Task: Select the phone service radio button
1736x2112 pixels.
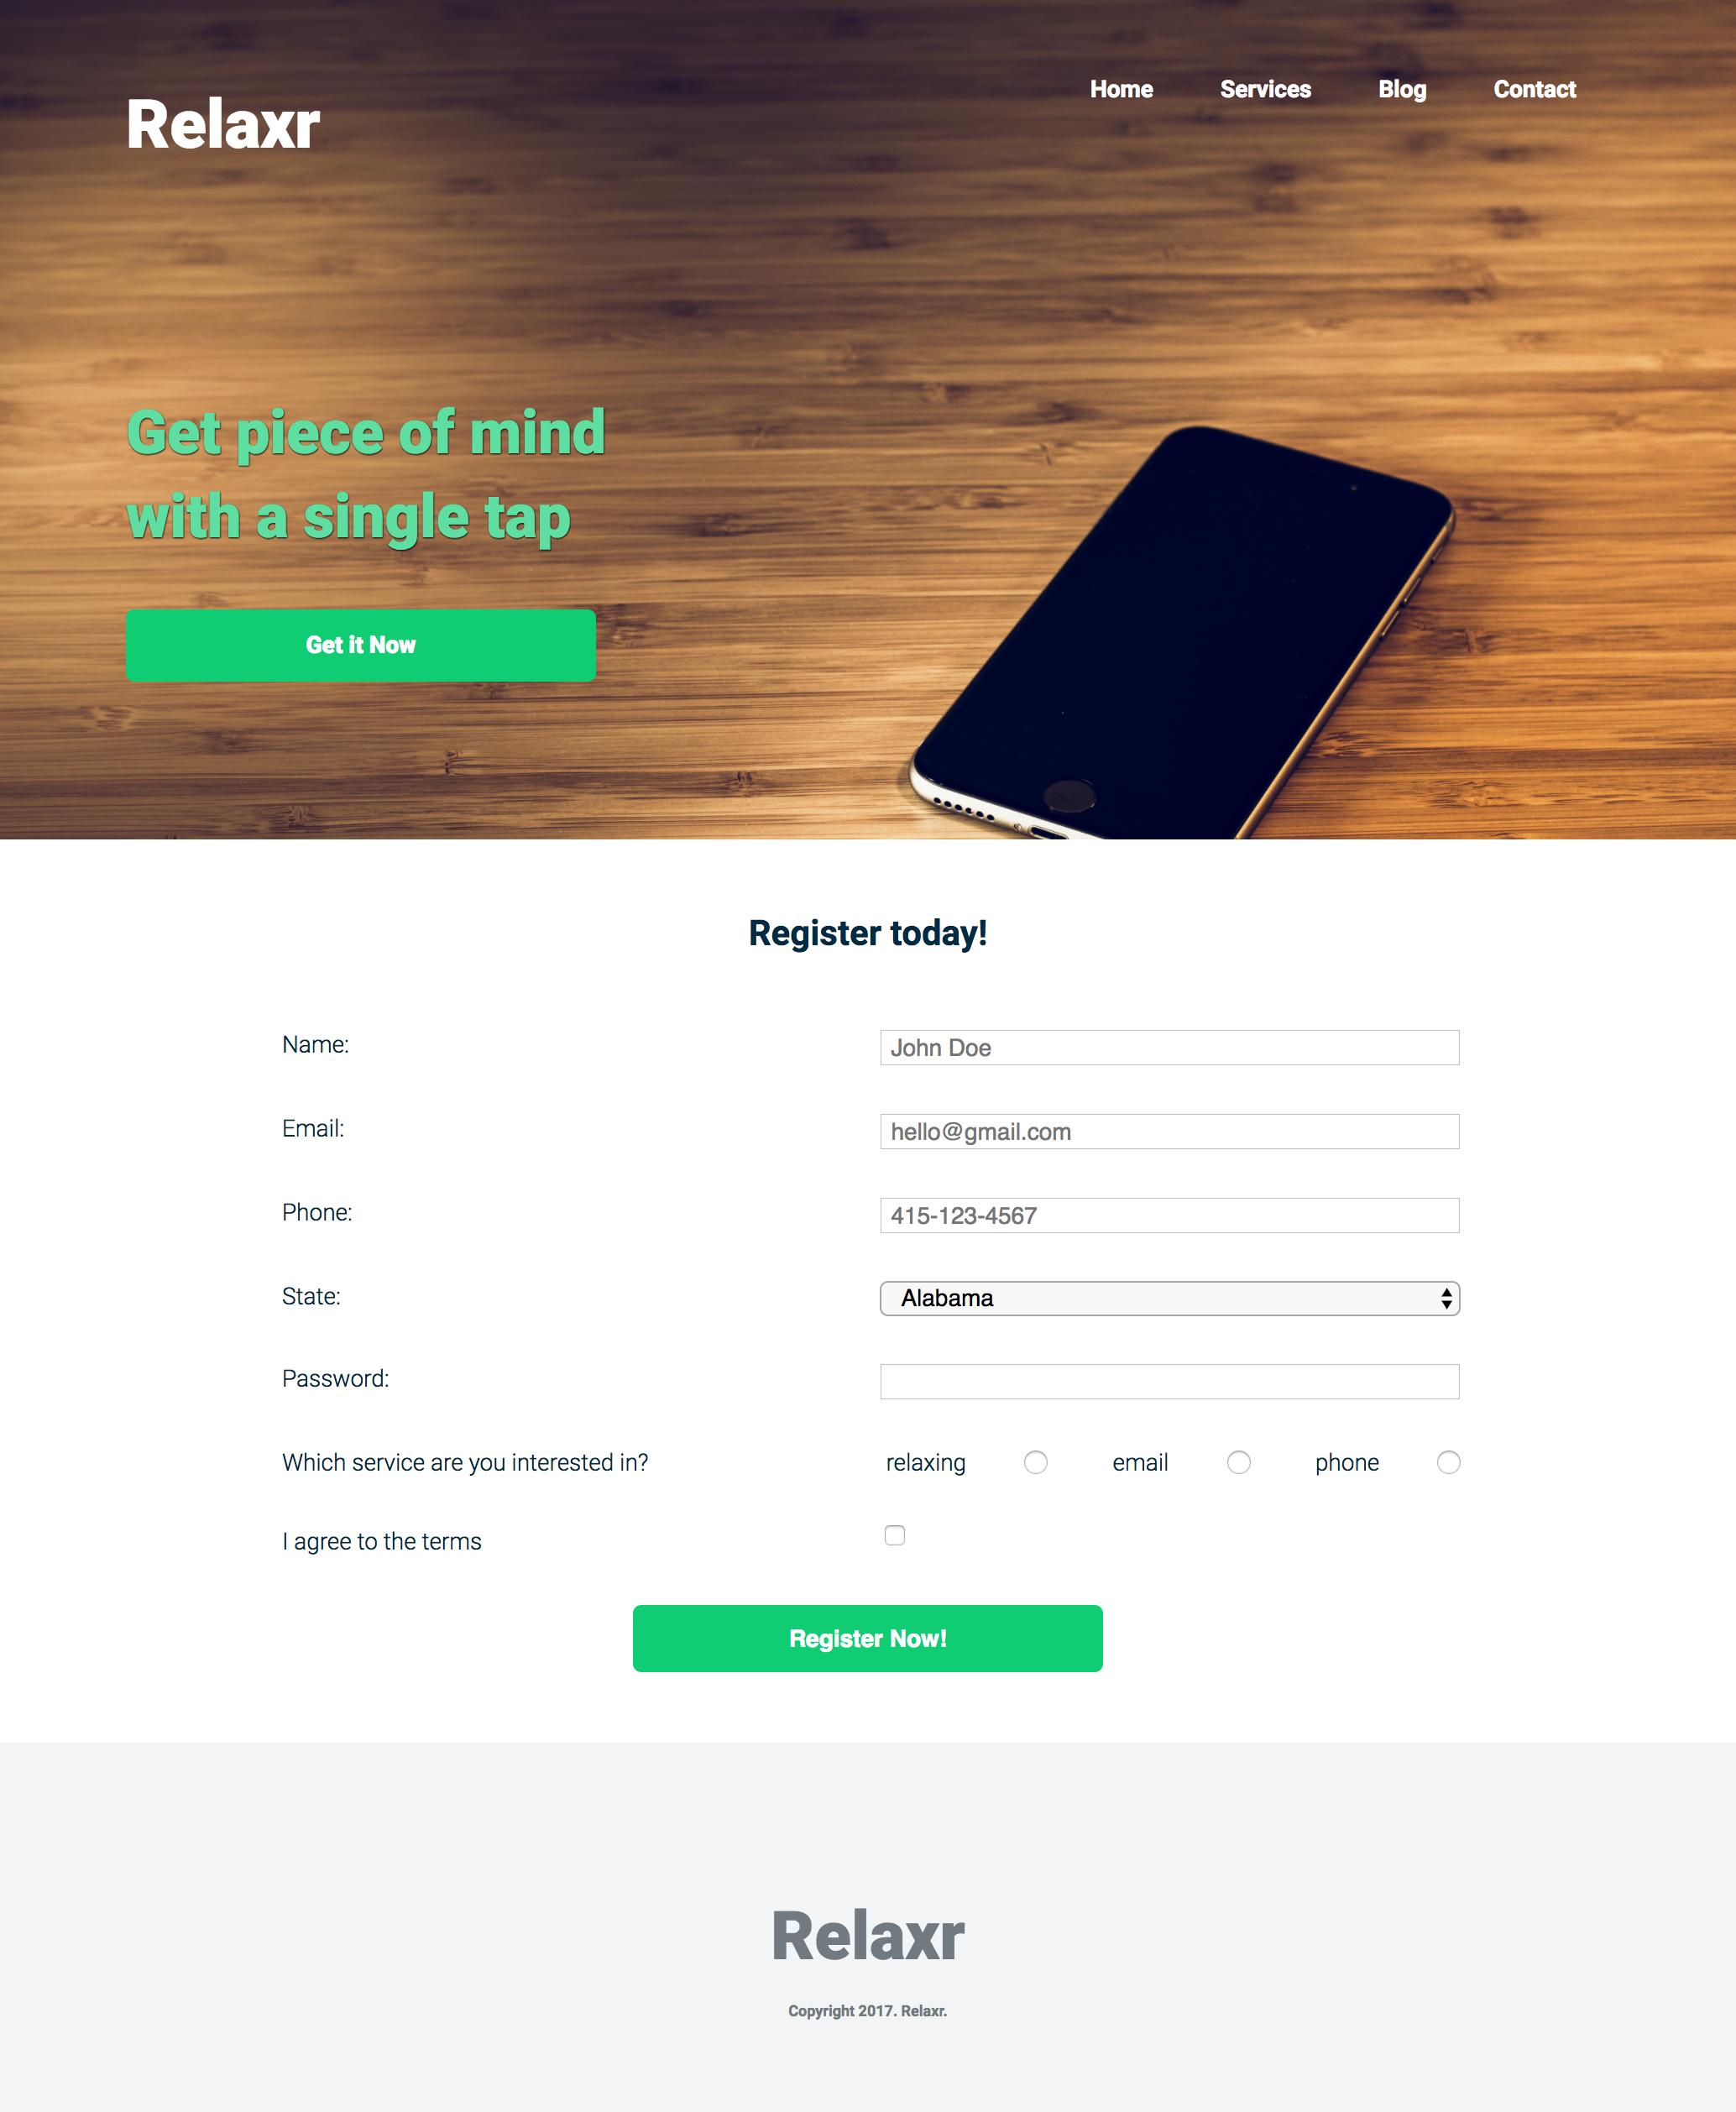Action: click(1448, 1463)
